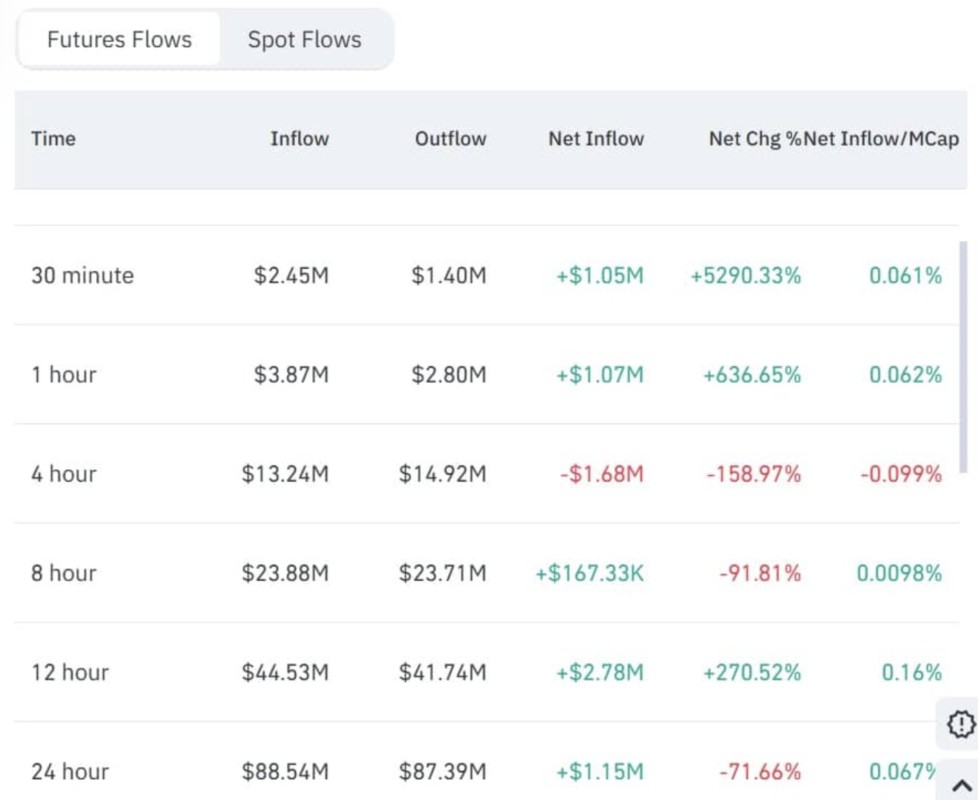
Task: Select the Futures Flows tab
Action: pyautogui.click(x=119, y=40)
